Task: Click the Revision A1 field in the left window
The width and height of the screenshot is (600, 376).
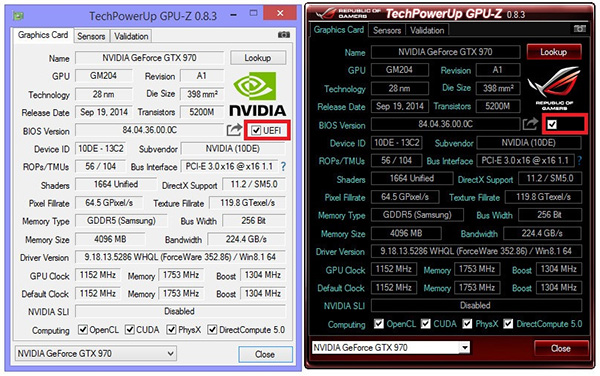Action: [202, 76]
